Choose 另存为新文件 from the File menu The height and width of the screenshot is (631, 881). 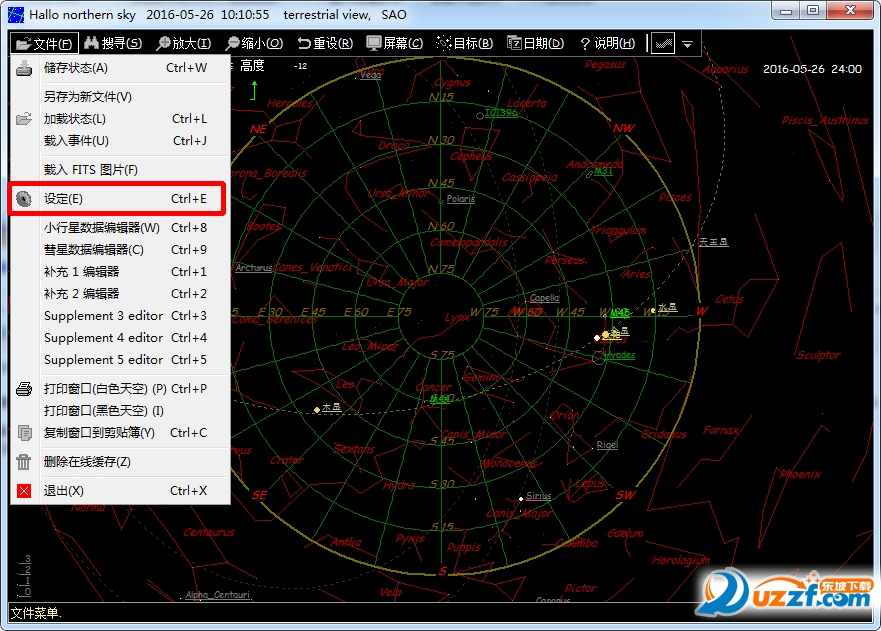coord(88,97)
